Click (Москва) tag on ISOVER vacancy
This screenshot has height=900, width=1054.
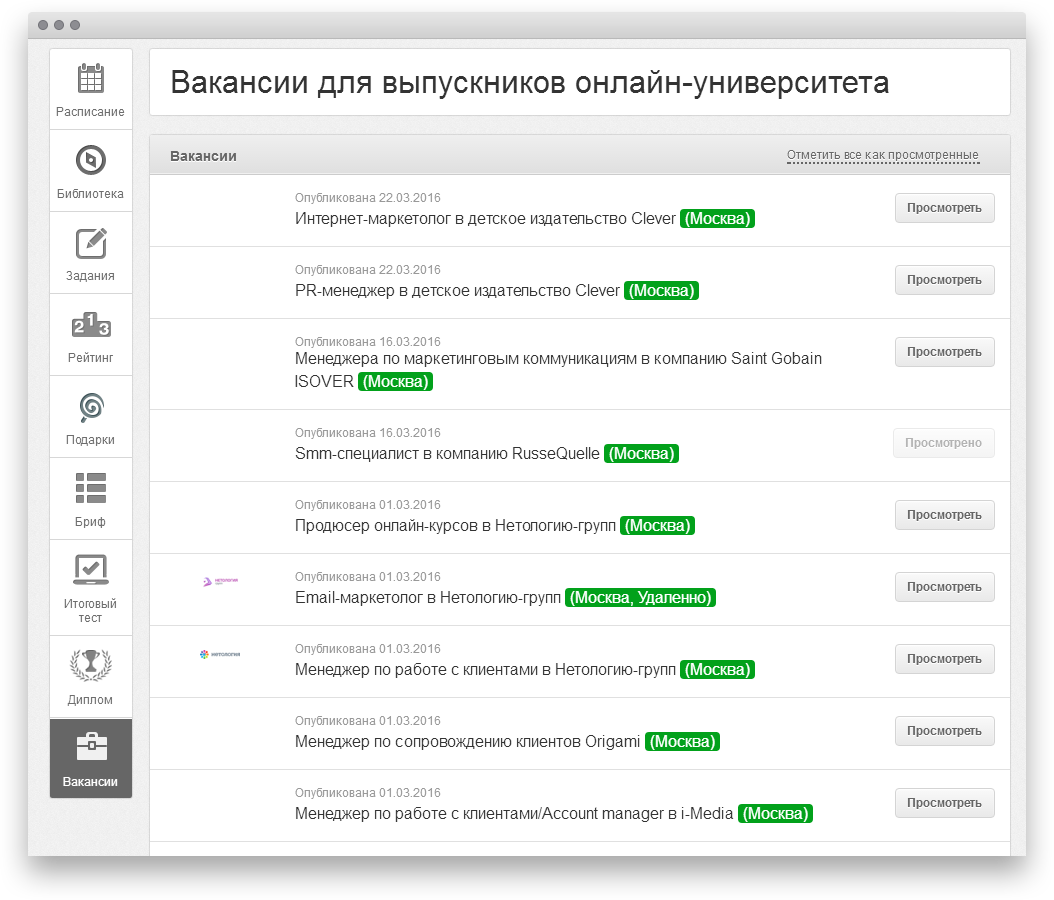395,382
